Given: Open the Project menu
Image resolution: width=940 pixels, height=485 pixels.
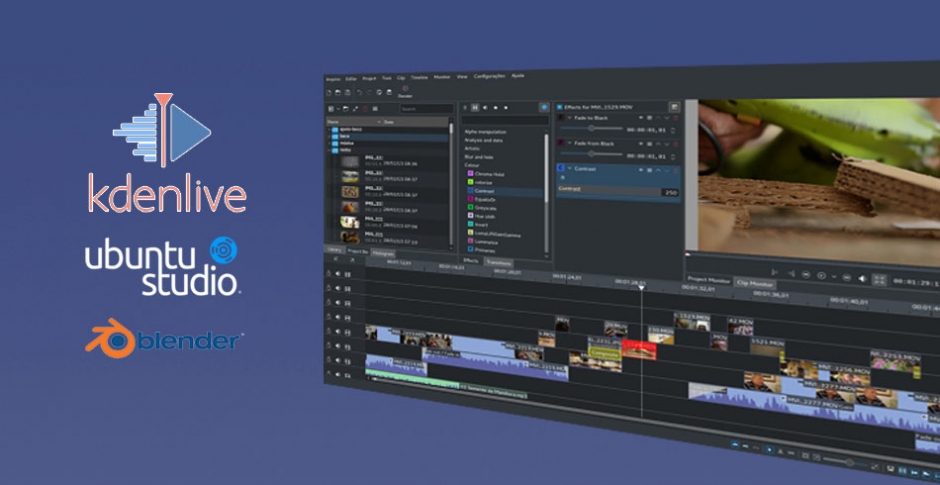Looking at the screenshot, I should coord(369,79).
